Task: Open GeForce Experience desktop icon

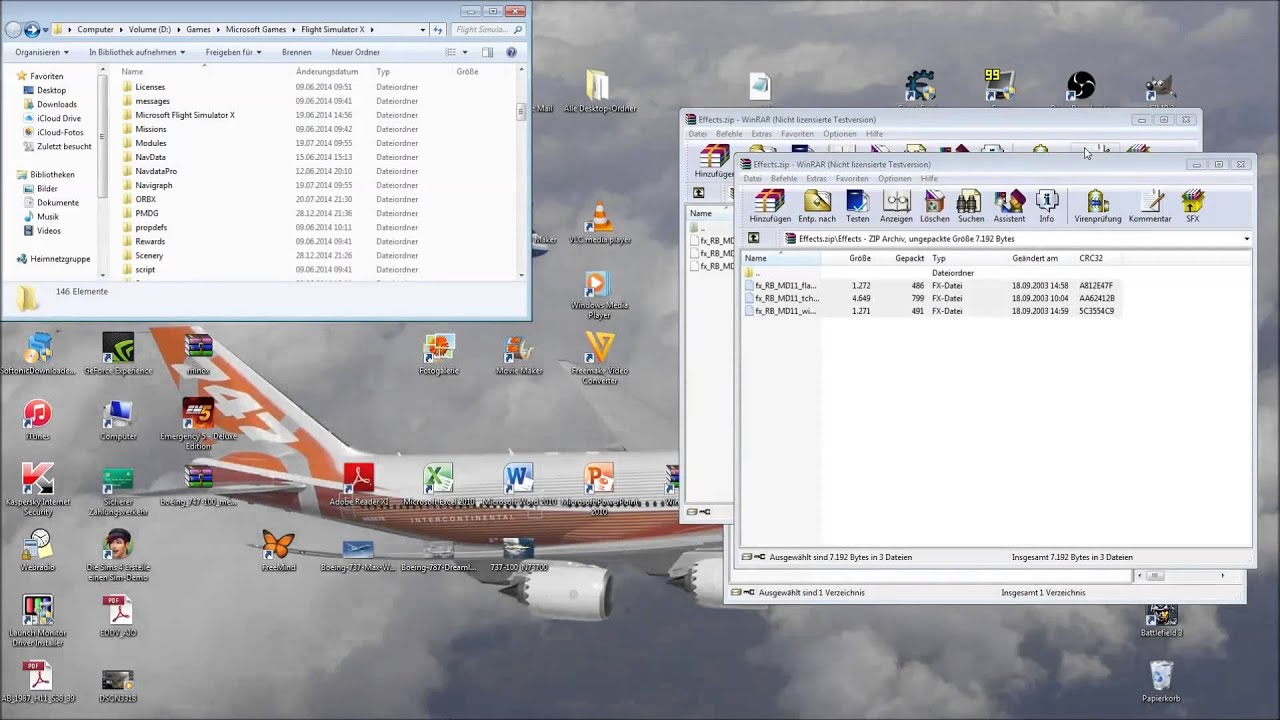Action: click(x=118, y=354)
